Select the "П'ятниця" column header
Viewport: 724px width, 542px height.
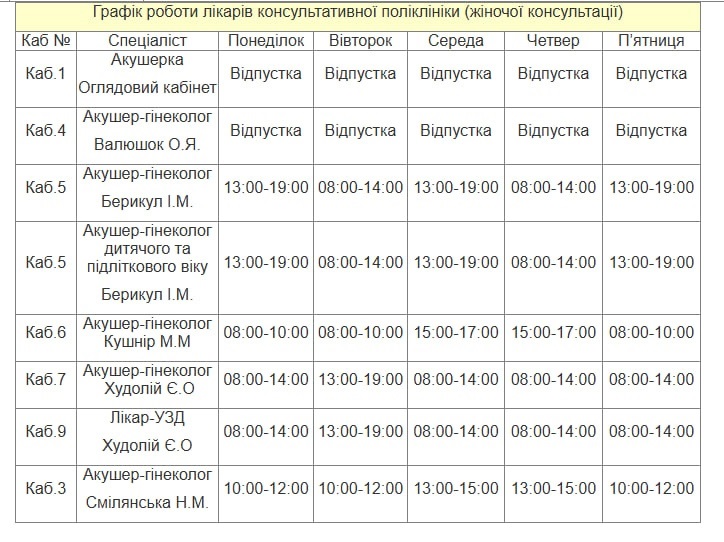pyautogui.click(x=650, y=41)
